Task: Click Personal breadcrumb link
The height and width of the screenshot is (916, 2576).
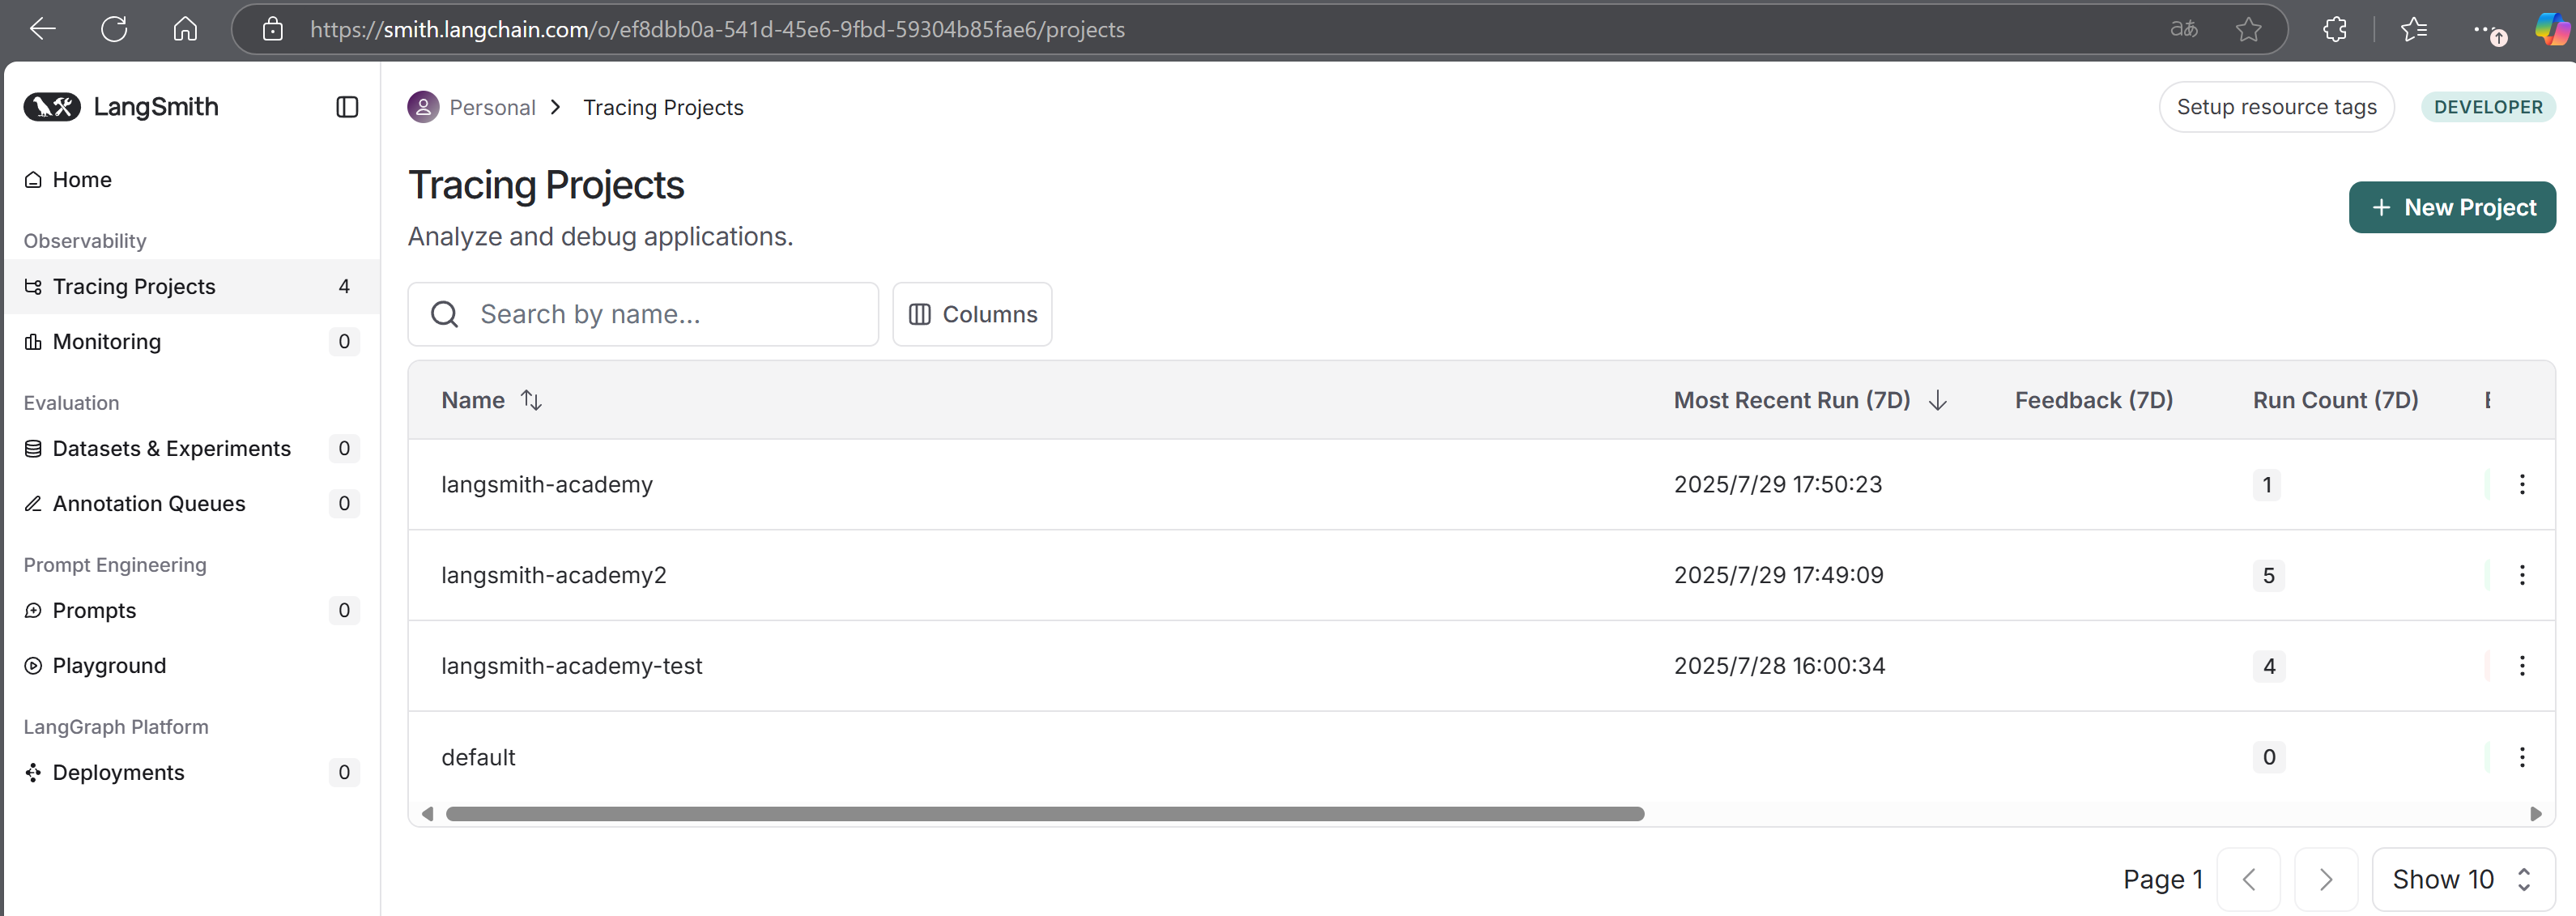Action: [492, 107]
